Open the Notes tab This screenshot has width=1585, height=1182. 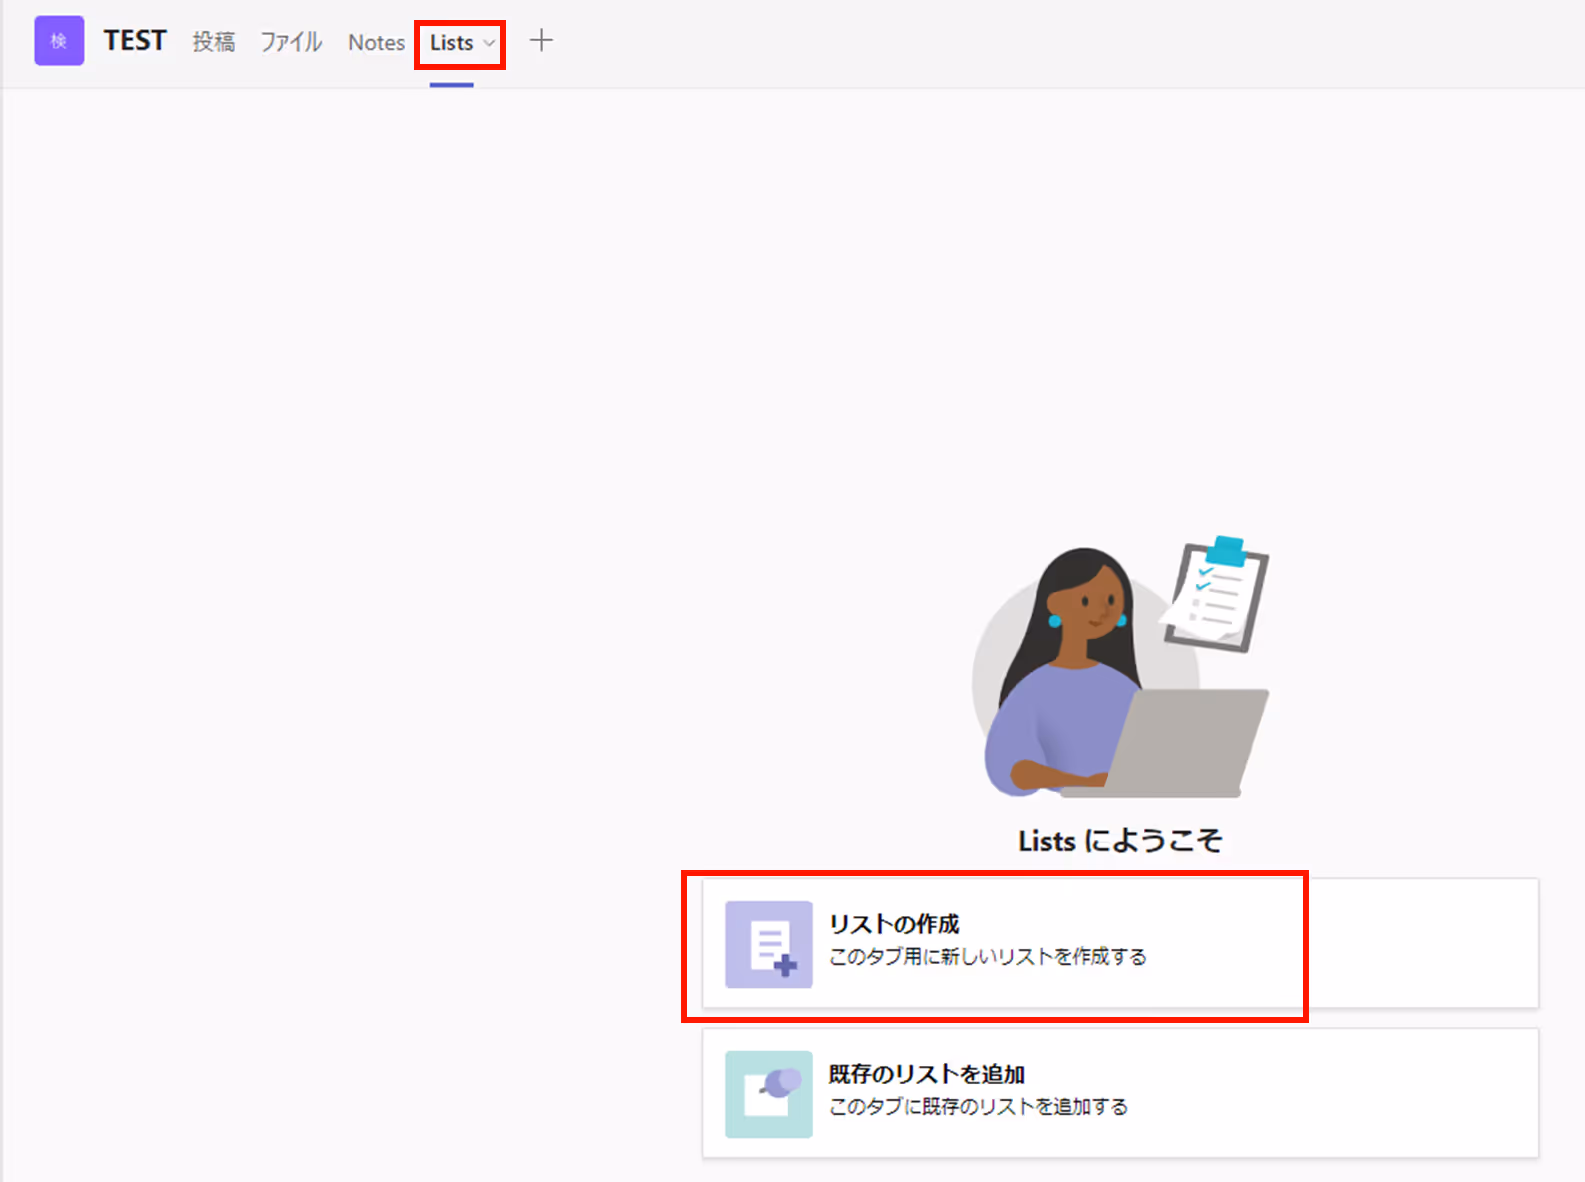tap(376, 43)
